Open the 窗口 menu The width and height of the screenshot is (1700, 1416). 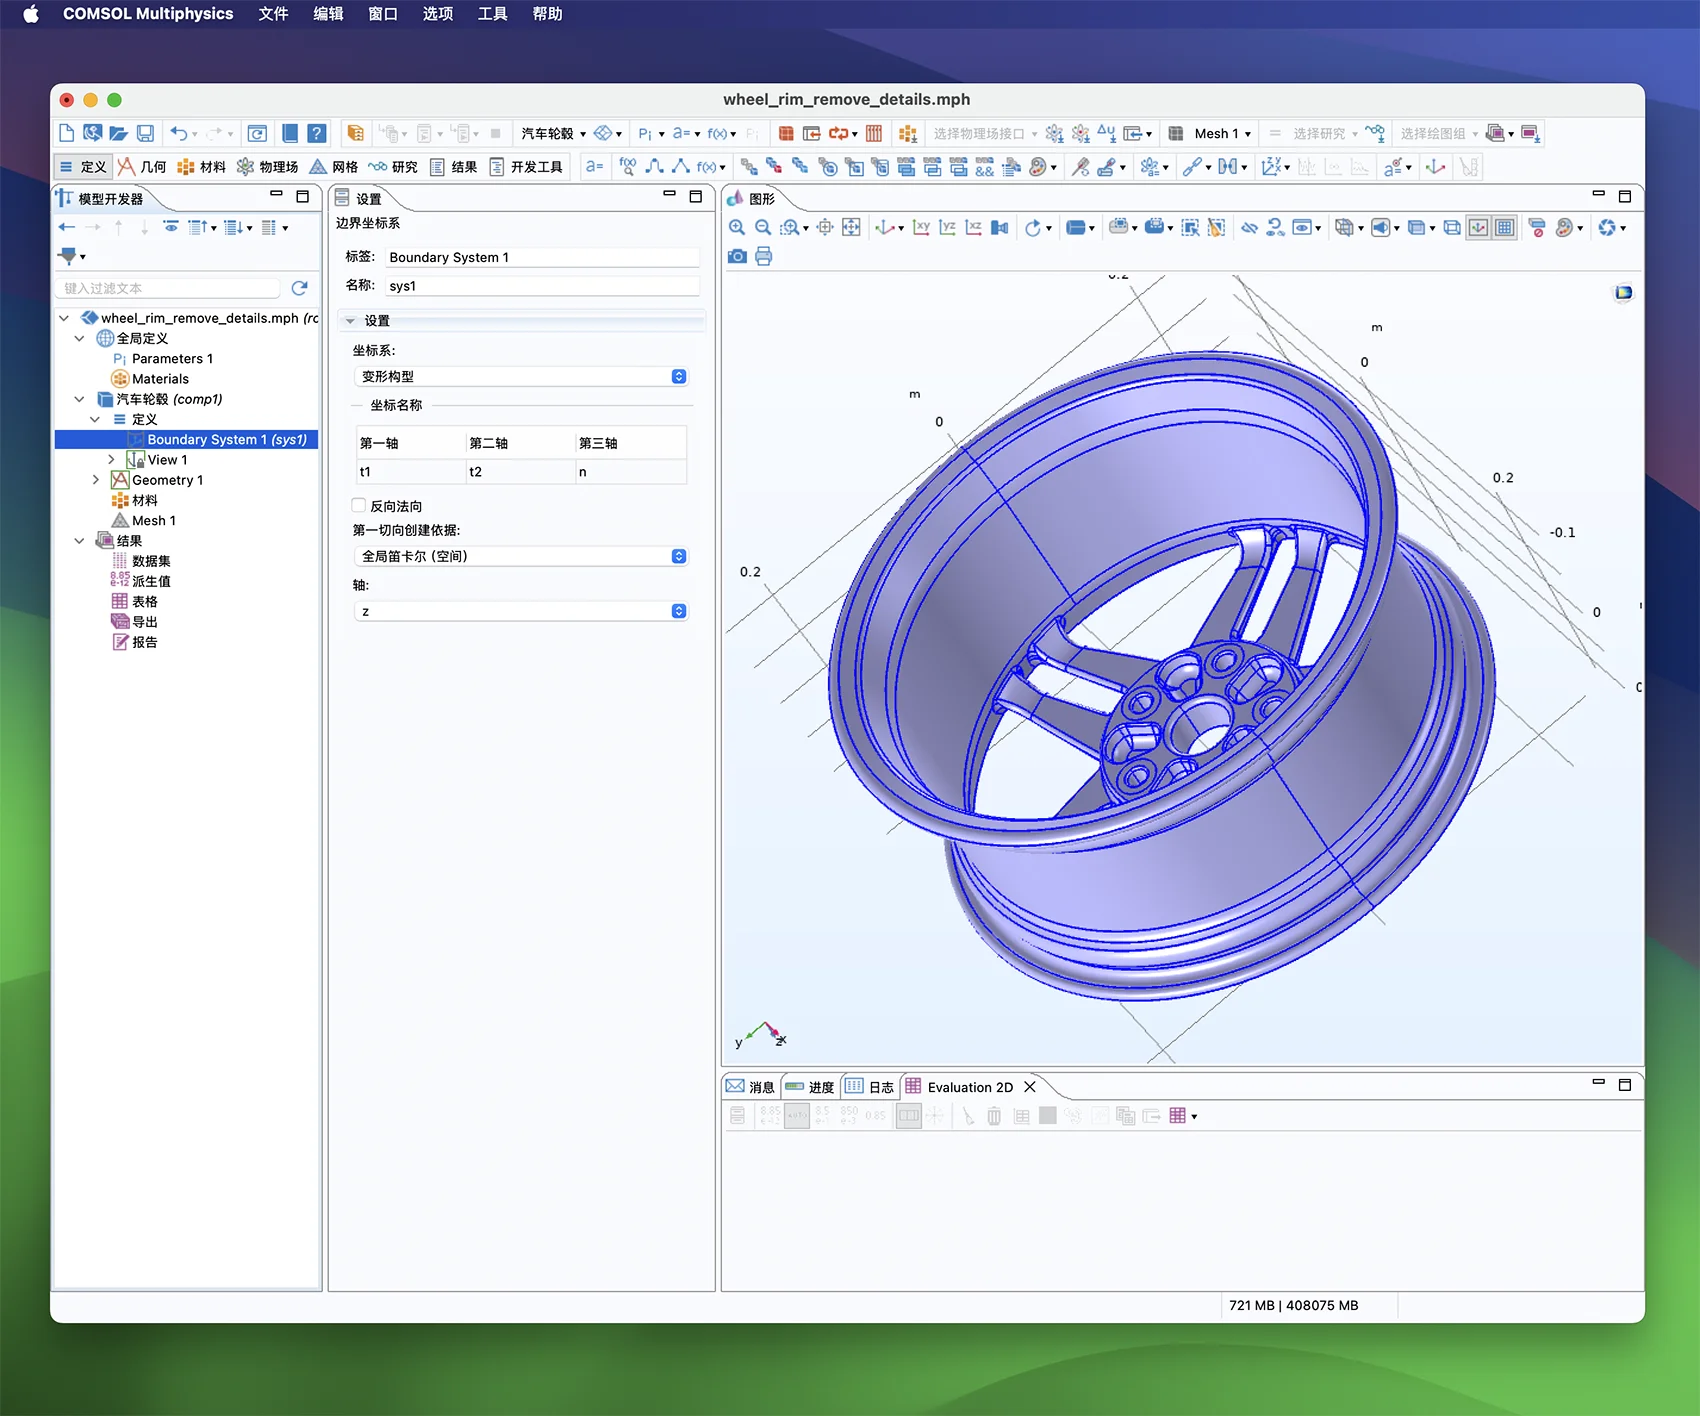[383, 14]
